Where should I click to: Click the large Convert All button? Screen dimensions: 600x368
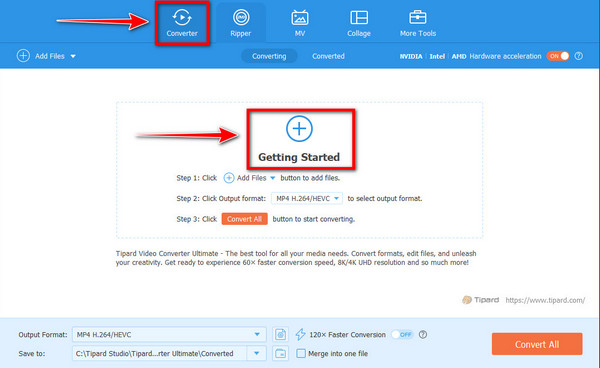(537, 344)
